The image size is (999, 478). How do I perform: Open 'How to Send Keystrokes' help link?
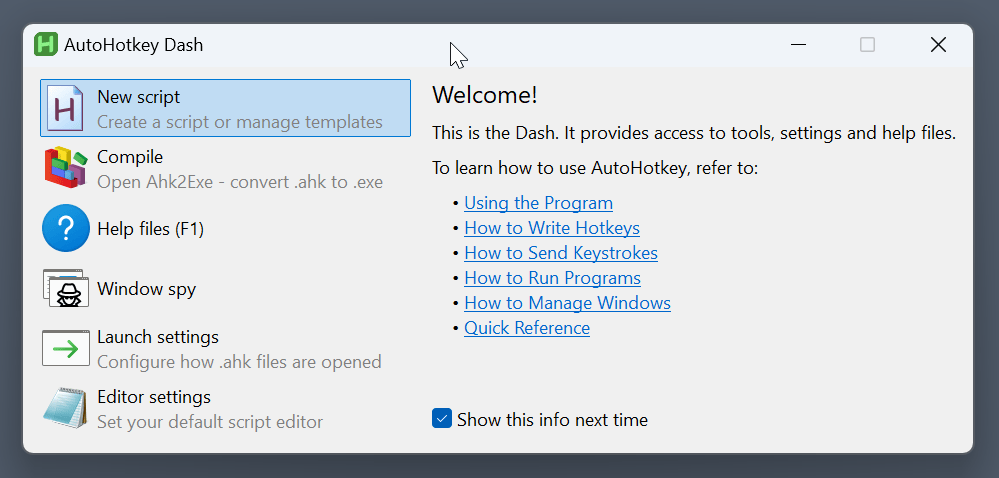point(560,253)
